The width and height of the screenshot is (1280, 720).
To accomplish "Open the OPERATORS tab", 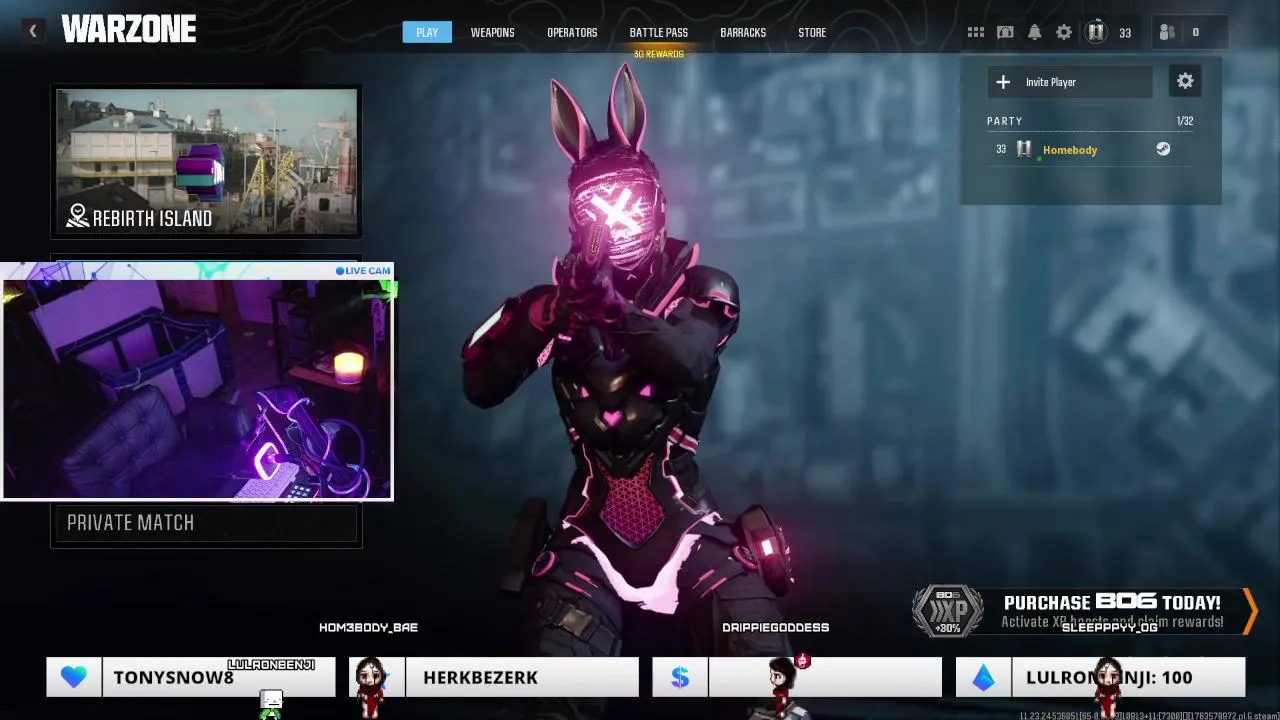I will click(572, 33).
